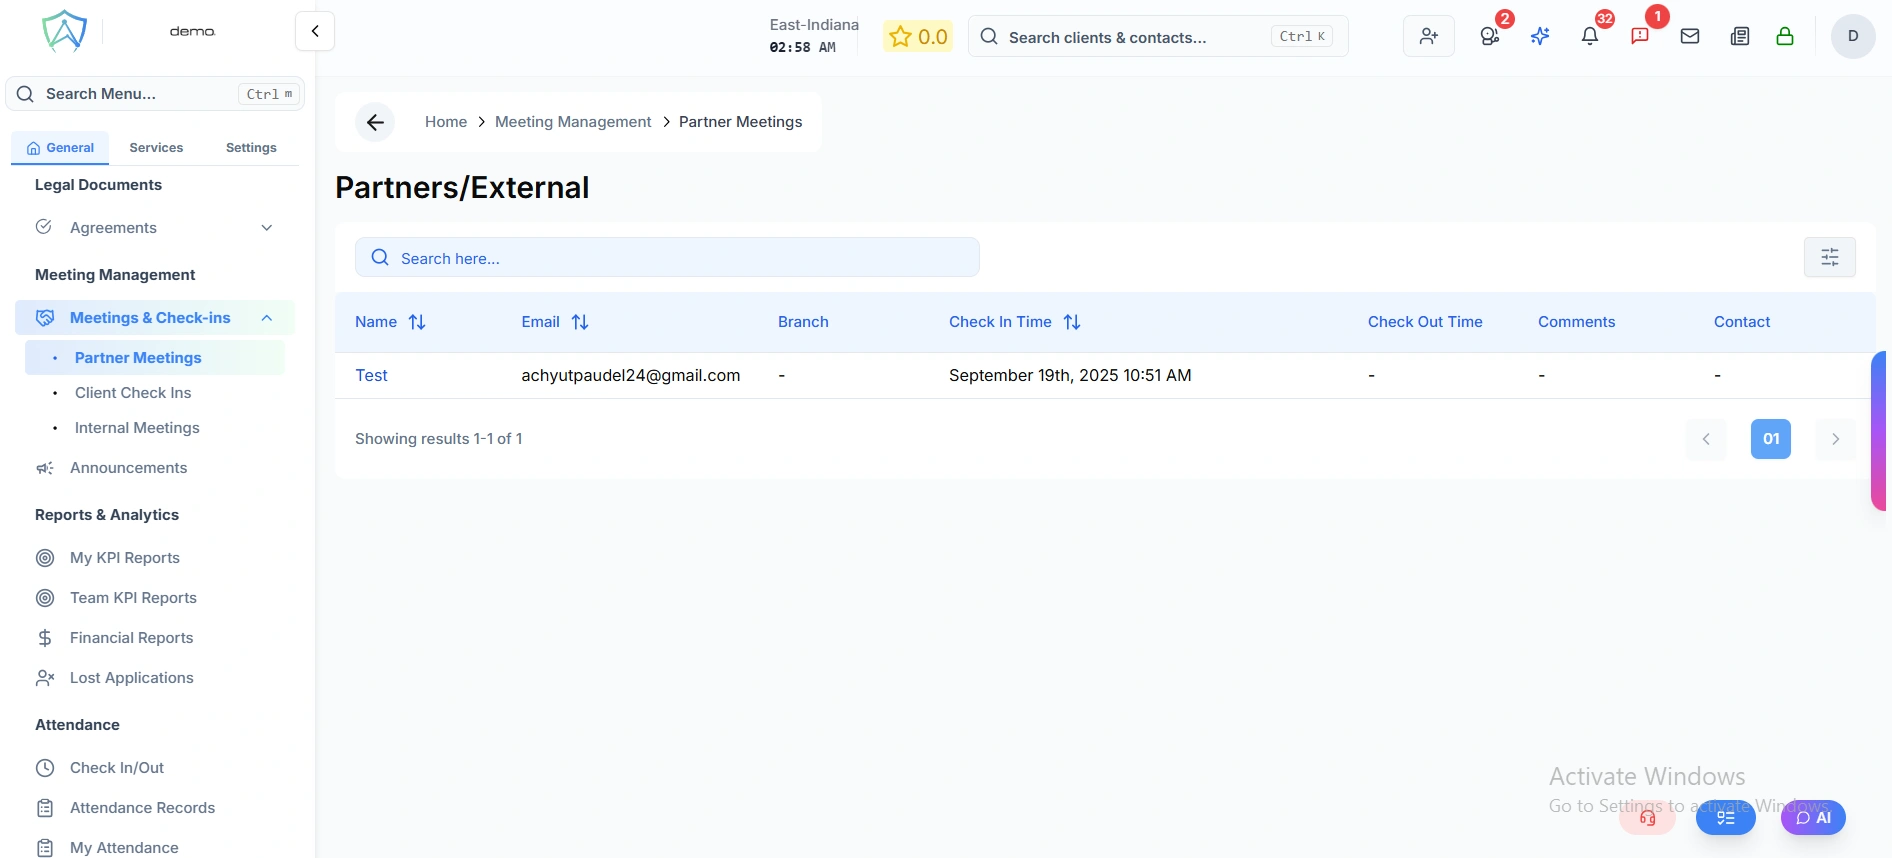
Task: Sort table by Name column
Action: 417,322
